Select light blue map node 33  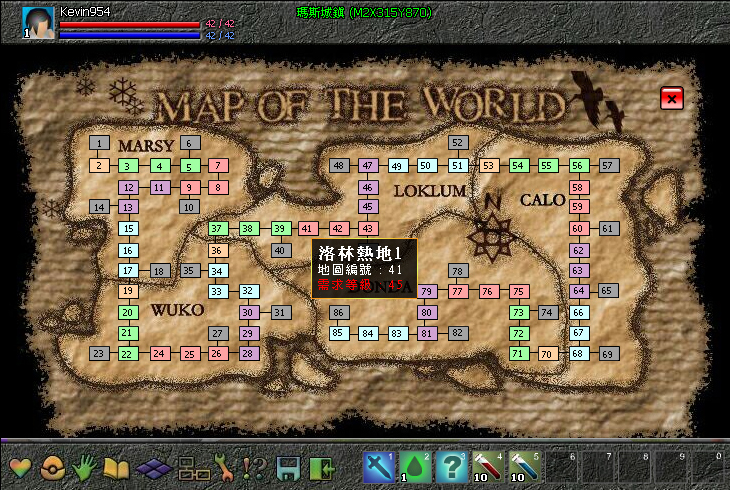click(217, 291)
